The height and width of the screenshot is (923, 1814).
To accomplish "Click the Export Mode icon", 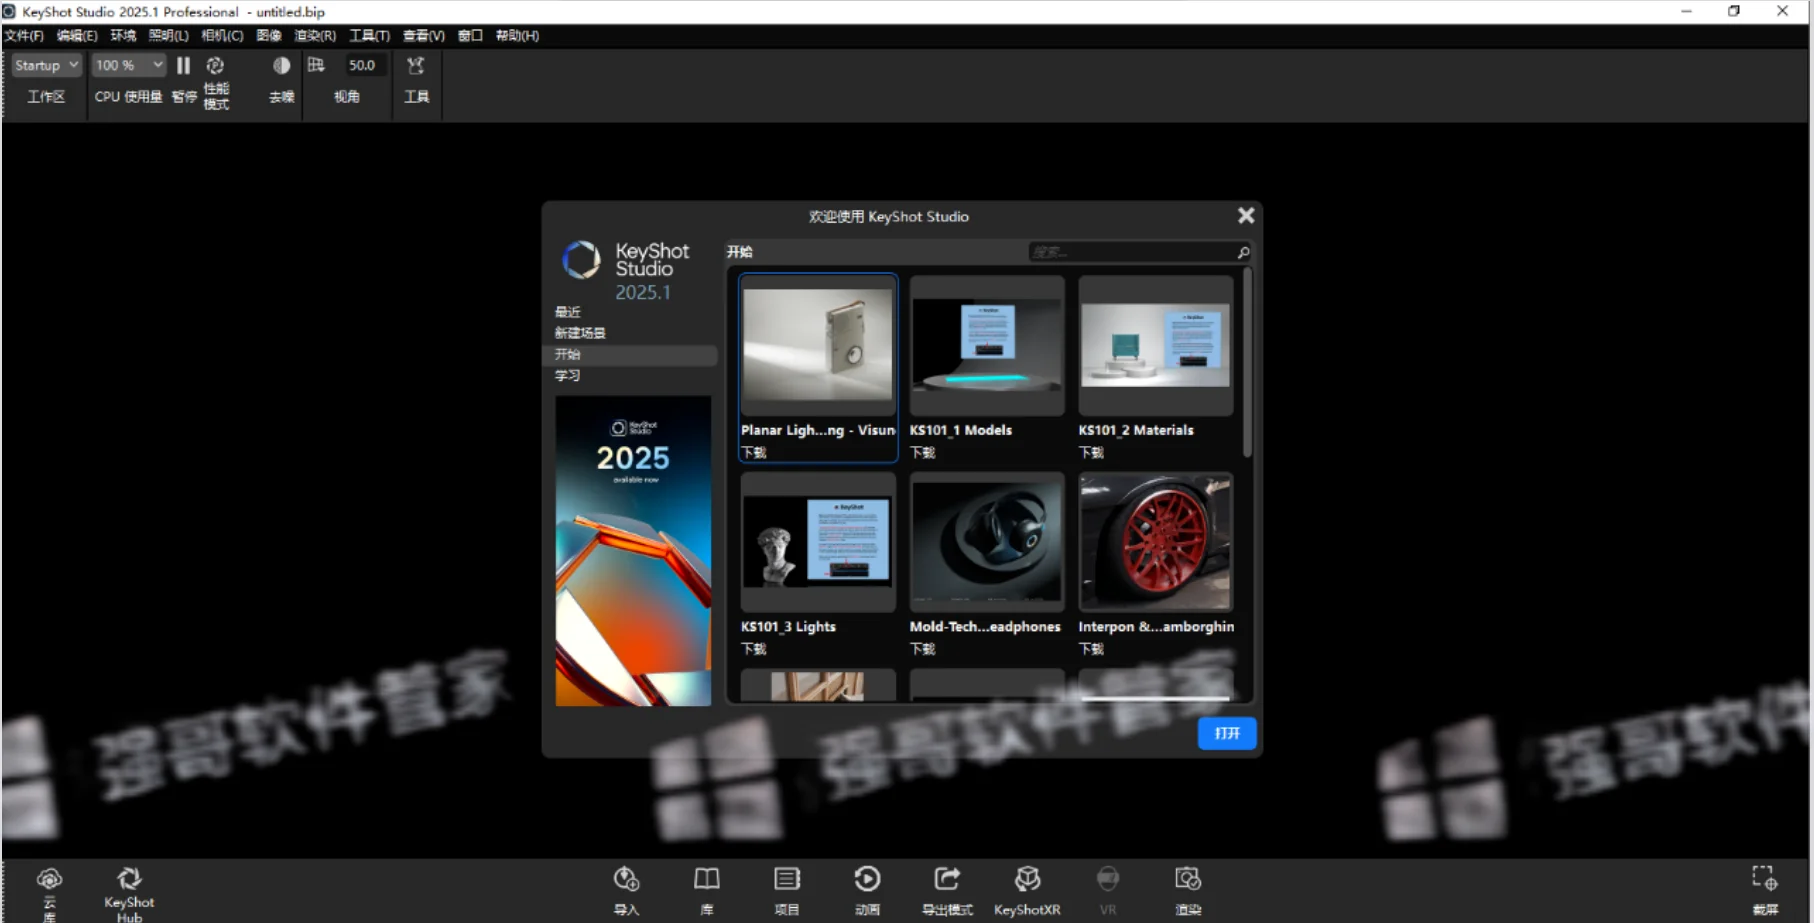I will click(947, 879).
